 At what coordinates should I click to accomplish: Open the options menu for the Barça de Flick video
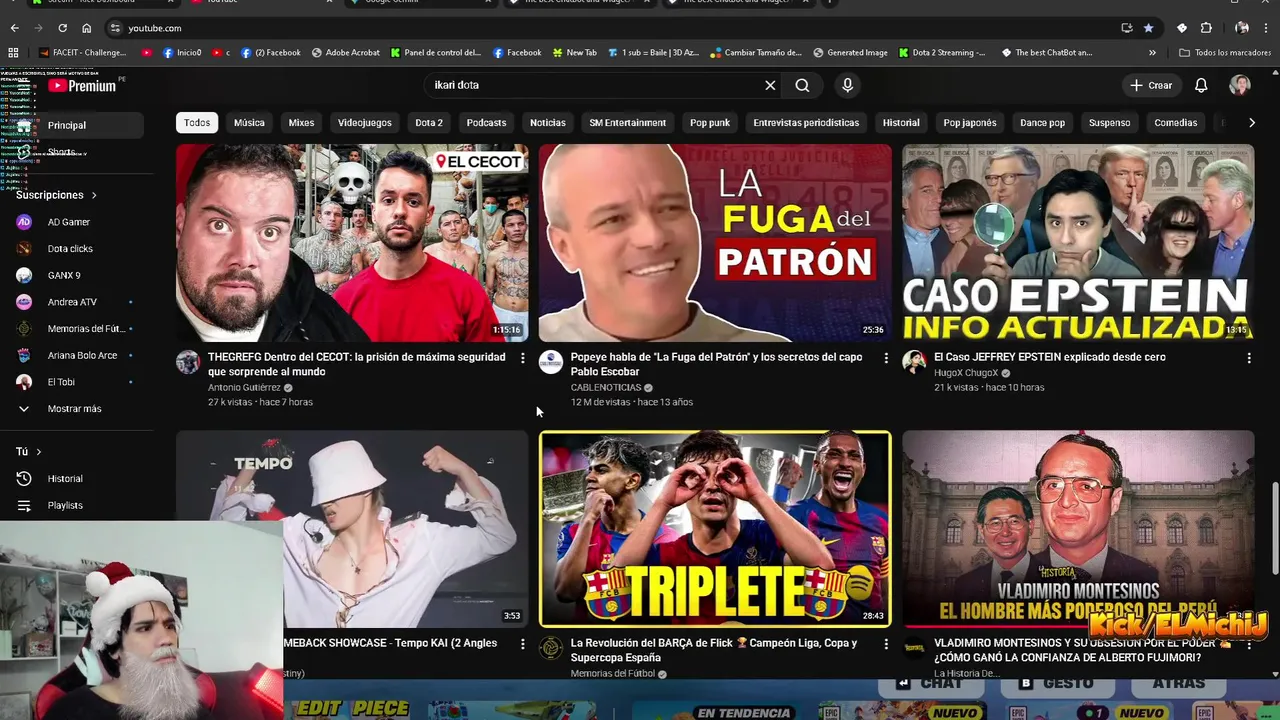pos(885,644)
